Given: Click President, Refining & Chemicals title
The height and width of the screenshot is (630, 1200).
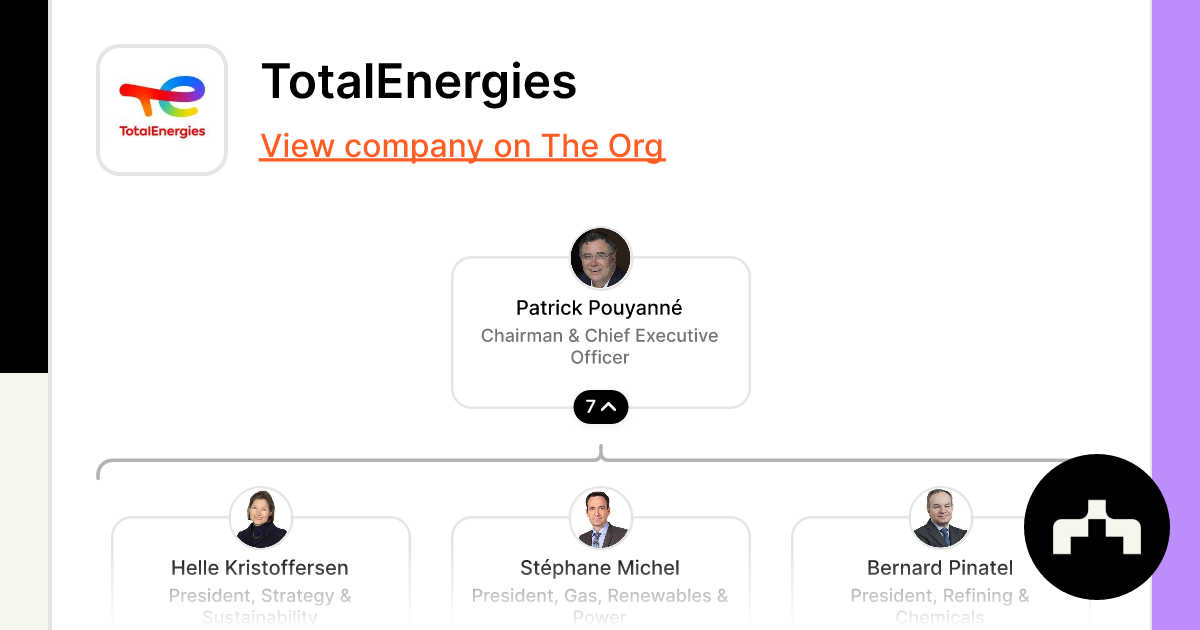Looking at the screenshot, I should click(x=940, y=606).
